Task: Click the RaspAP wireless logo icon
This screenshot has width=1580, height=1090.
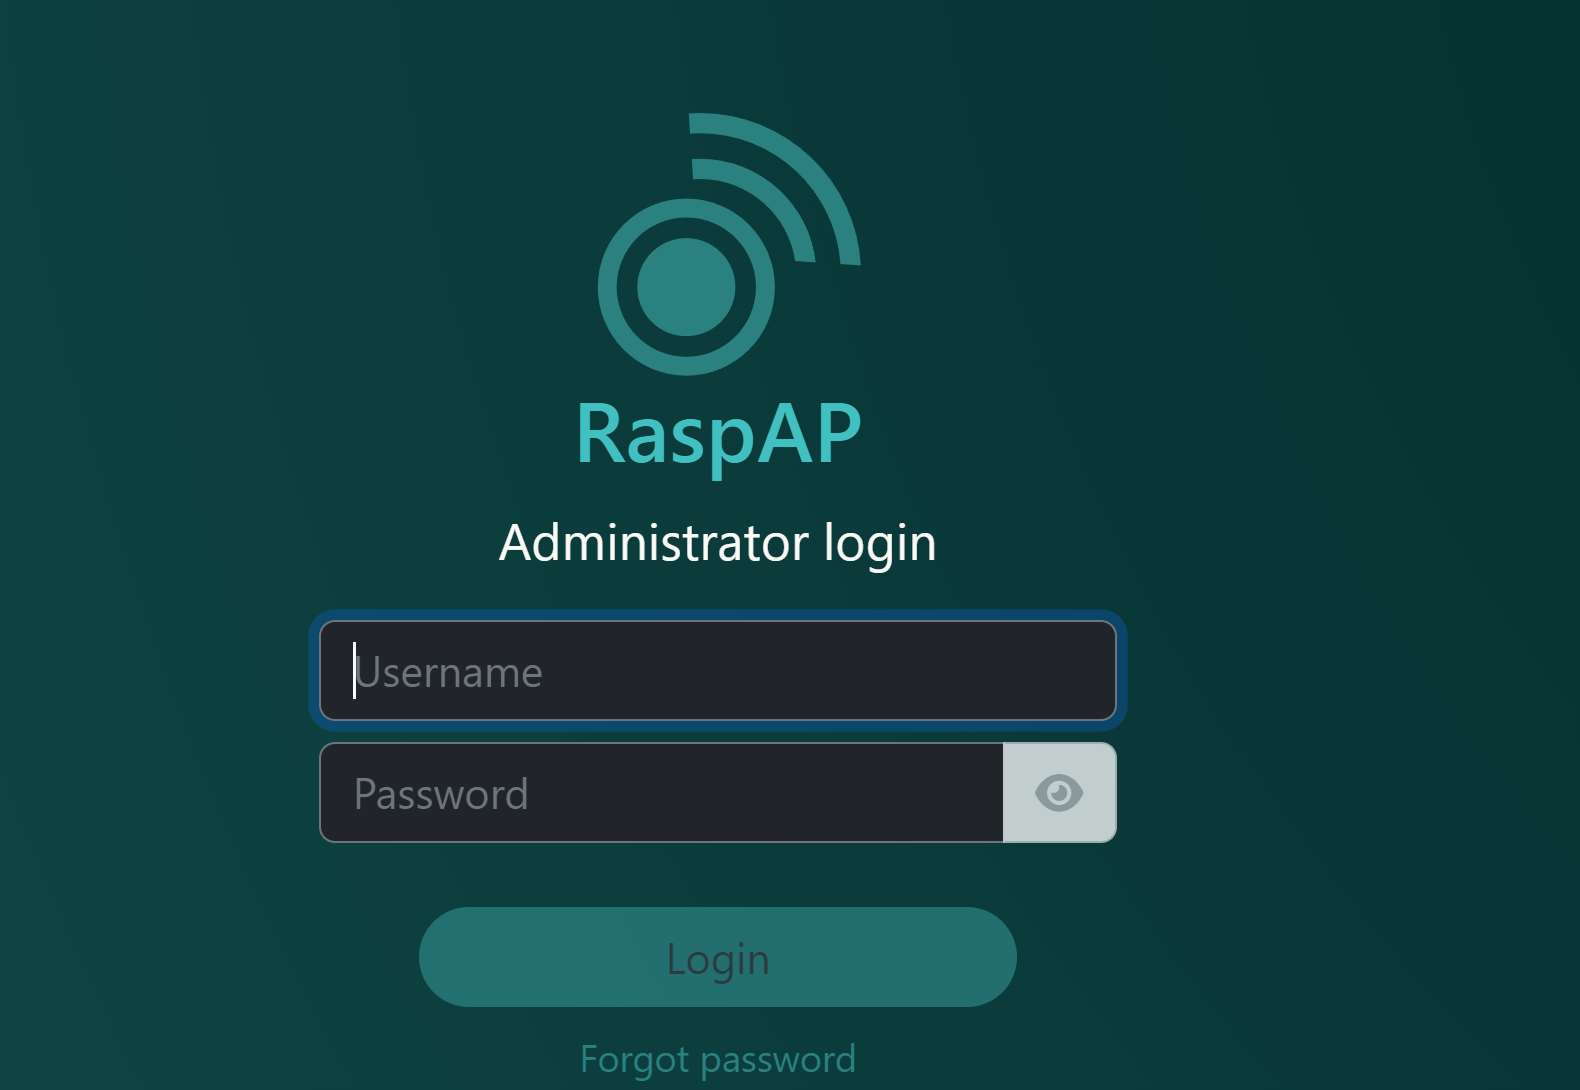Action: [729, 244]
